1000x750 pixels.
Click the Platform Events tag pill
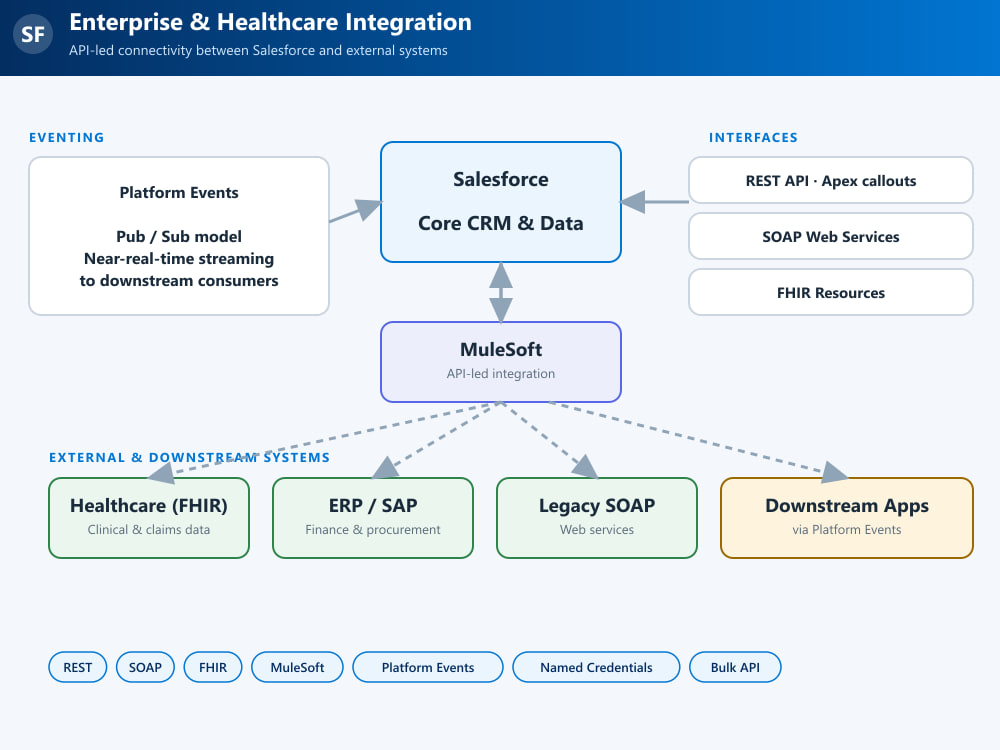[x=427, y=667]
